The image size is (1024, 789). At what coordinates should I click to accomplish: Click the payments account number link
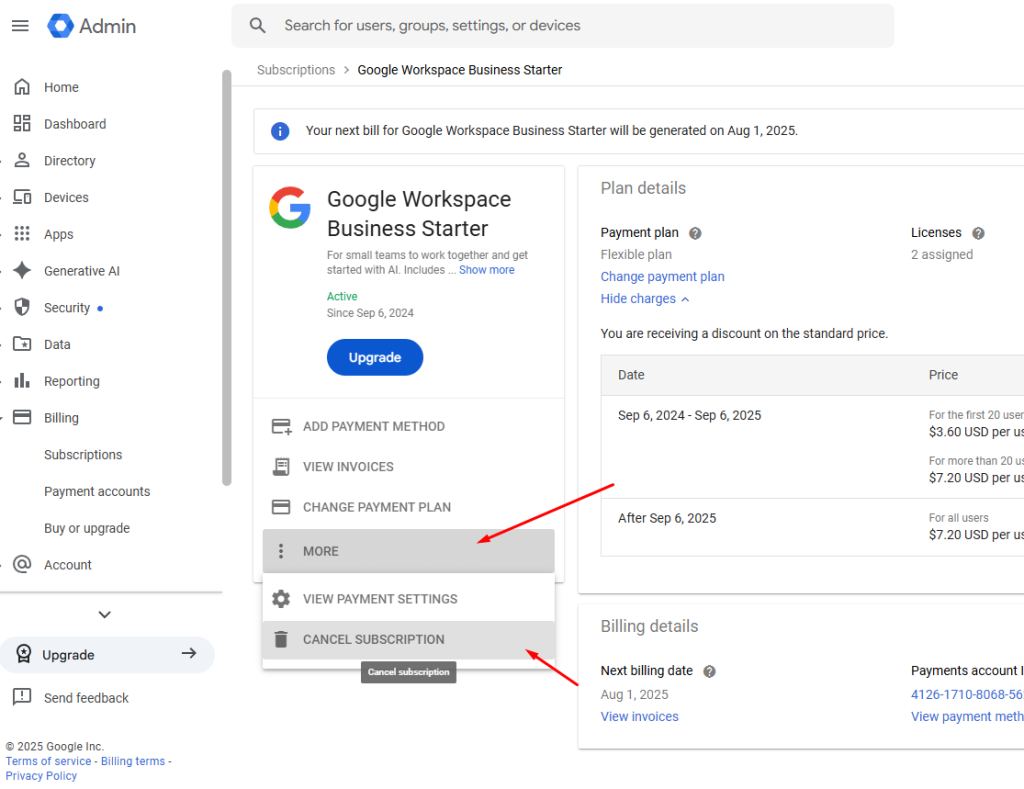967,694
